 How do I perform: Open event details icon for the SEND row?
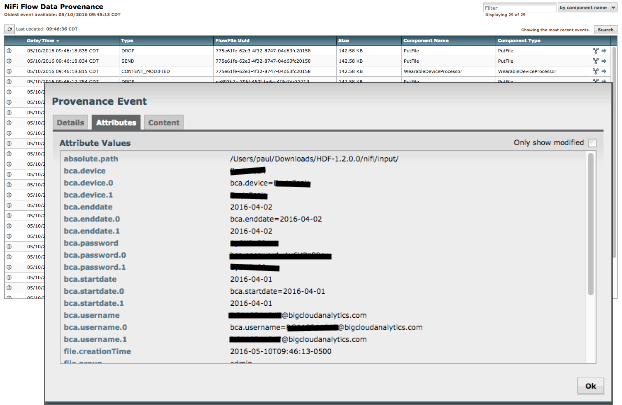point(9,61)
